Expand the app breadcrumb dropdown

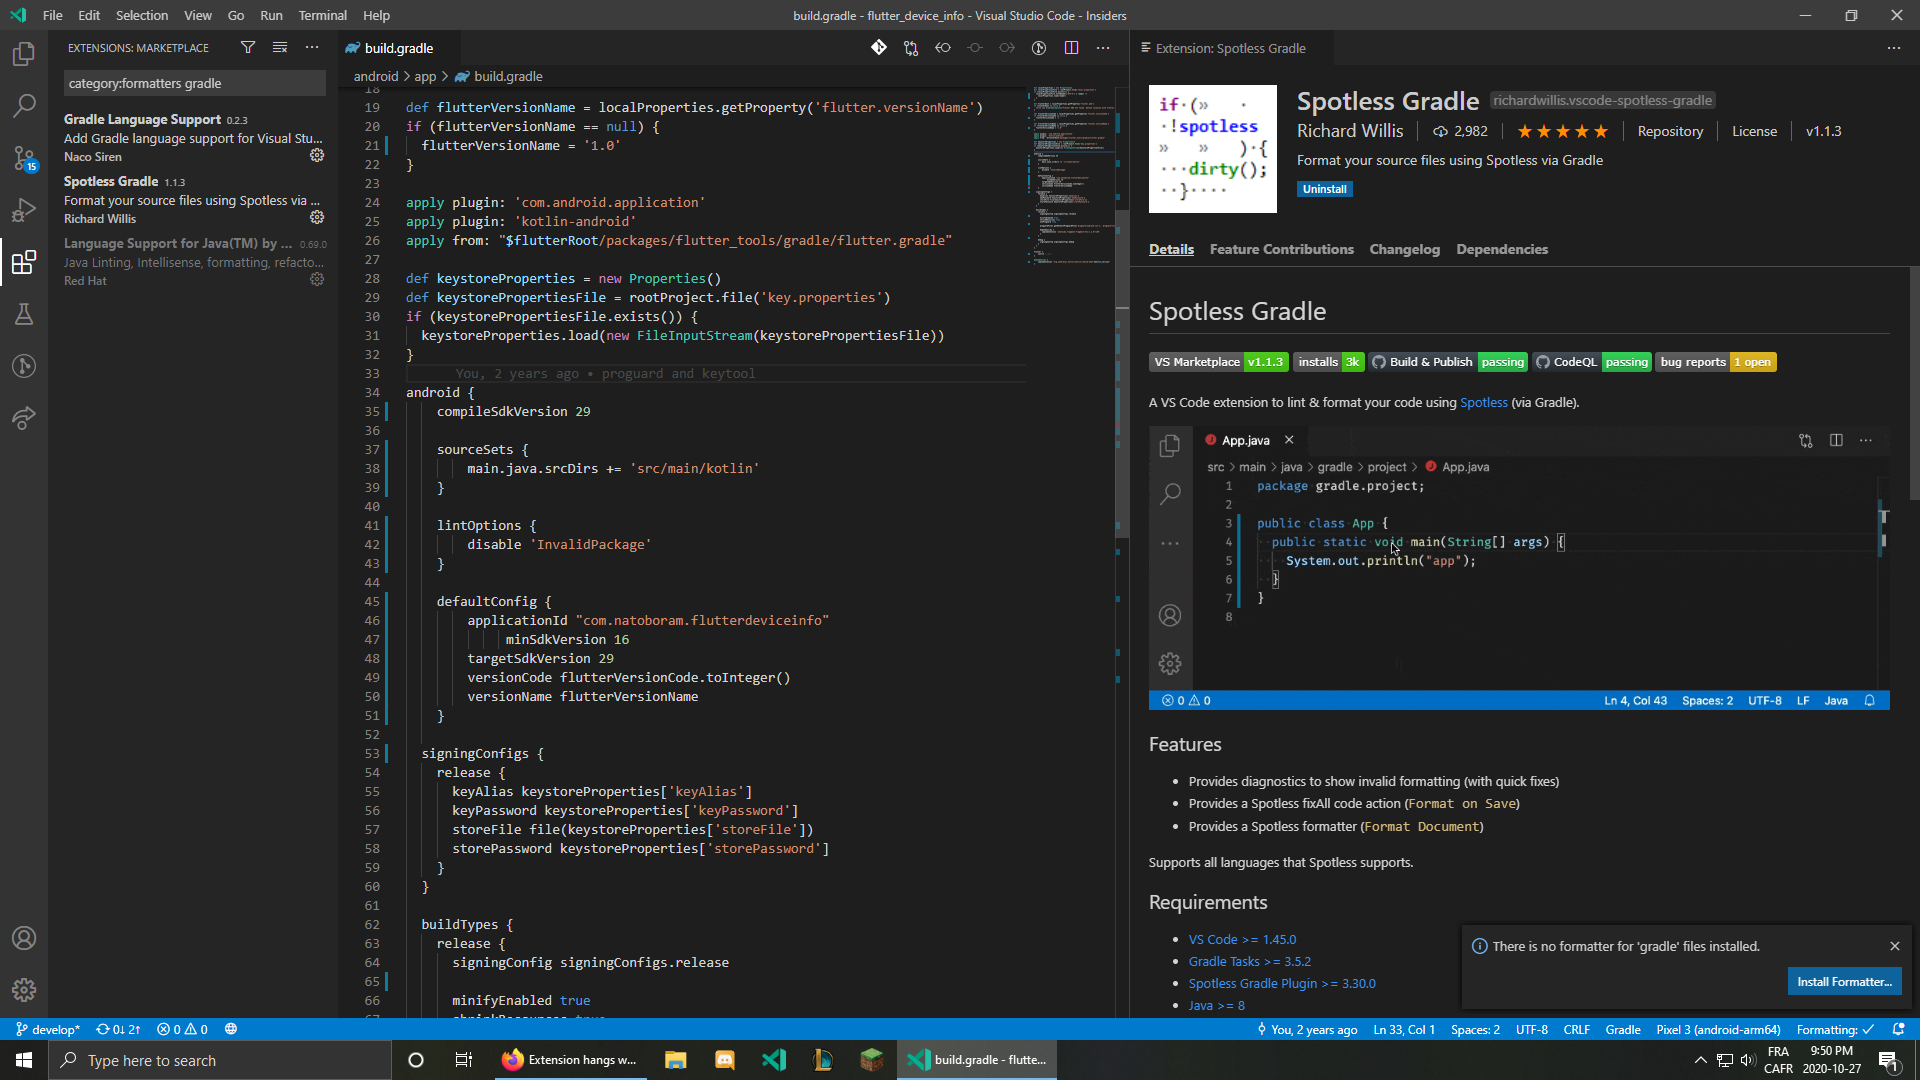click(x=425, y=76)
